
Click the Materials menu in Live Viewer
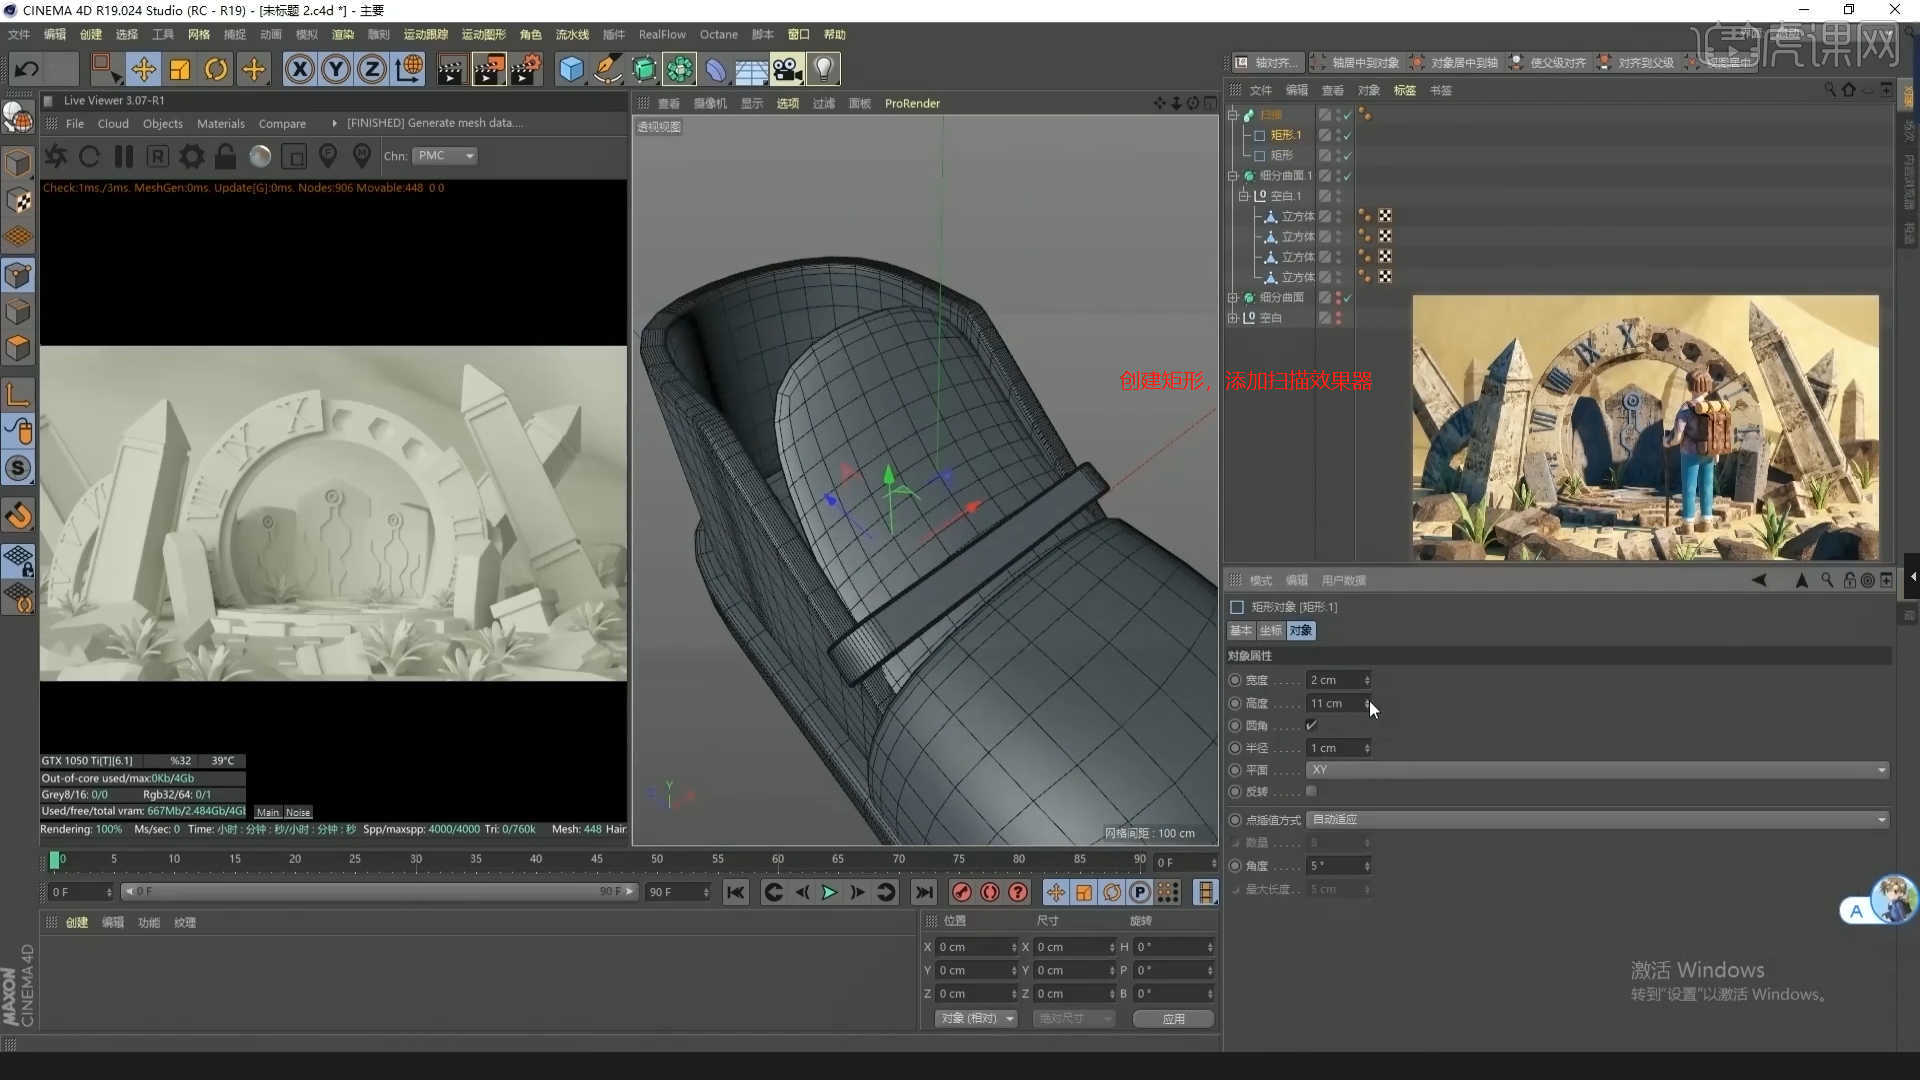[x=220, y=124]
